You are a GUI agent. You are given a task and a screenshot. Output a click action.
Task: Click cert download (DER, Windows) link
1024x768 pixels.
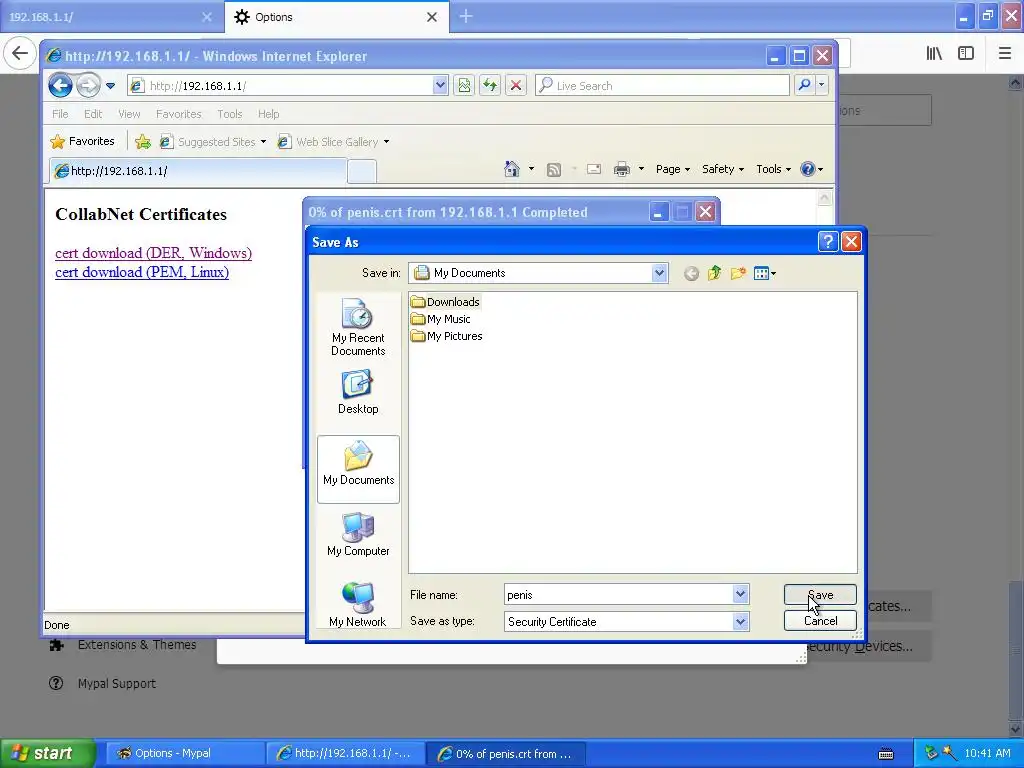(x=153, y=253)
